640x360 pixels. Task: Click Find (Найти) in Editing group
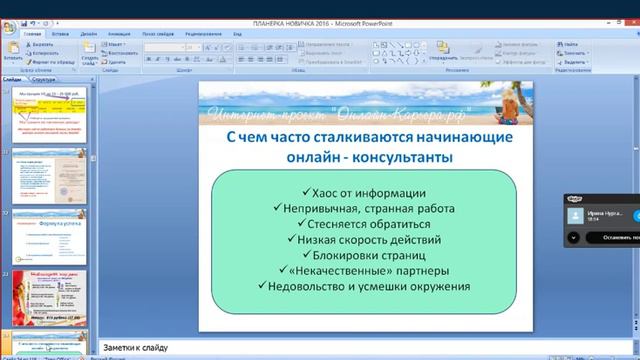[x=567, y=44]
